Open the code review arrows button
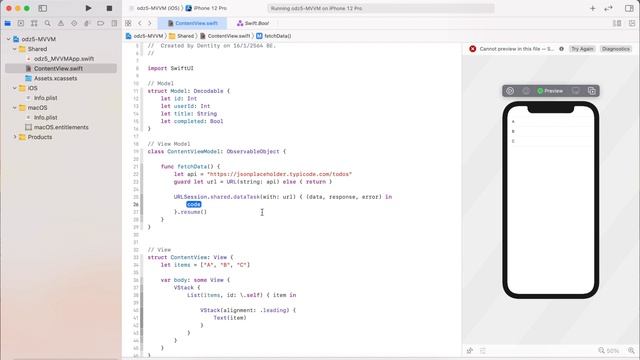Image resolution: width=640 pixels, height=360 pixels. (x=608, y=8)
